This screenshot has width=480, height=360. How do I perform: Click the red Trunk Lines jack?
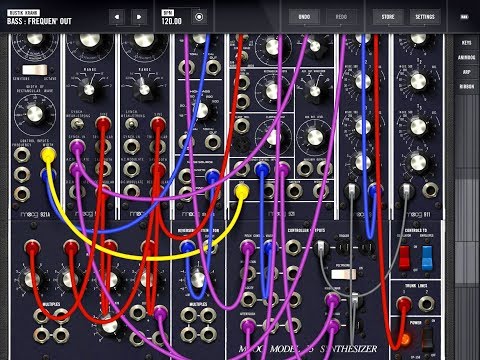pyautogui.click(x=404, y=303)
